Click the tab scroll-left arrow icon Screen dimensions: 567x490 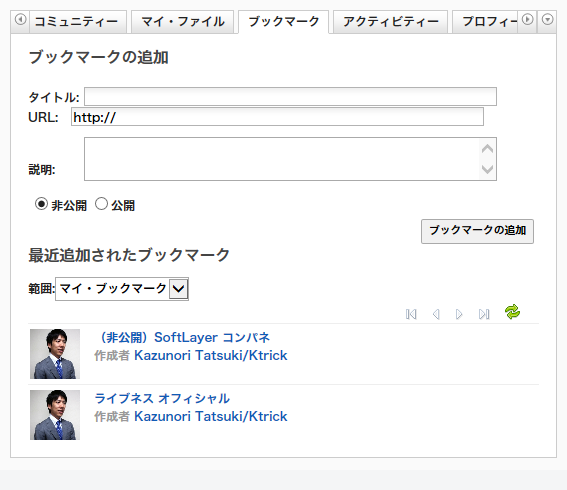click(x=20, y=19)
